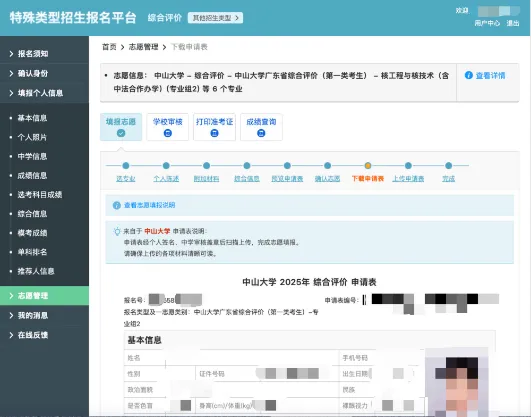
Task: Open the 其他招生类型 selector
Action: pos(215,18)
